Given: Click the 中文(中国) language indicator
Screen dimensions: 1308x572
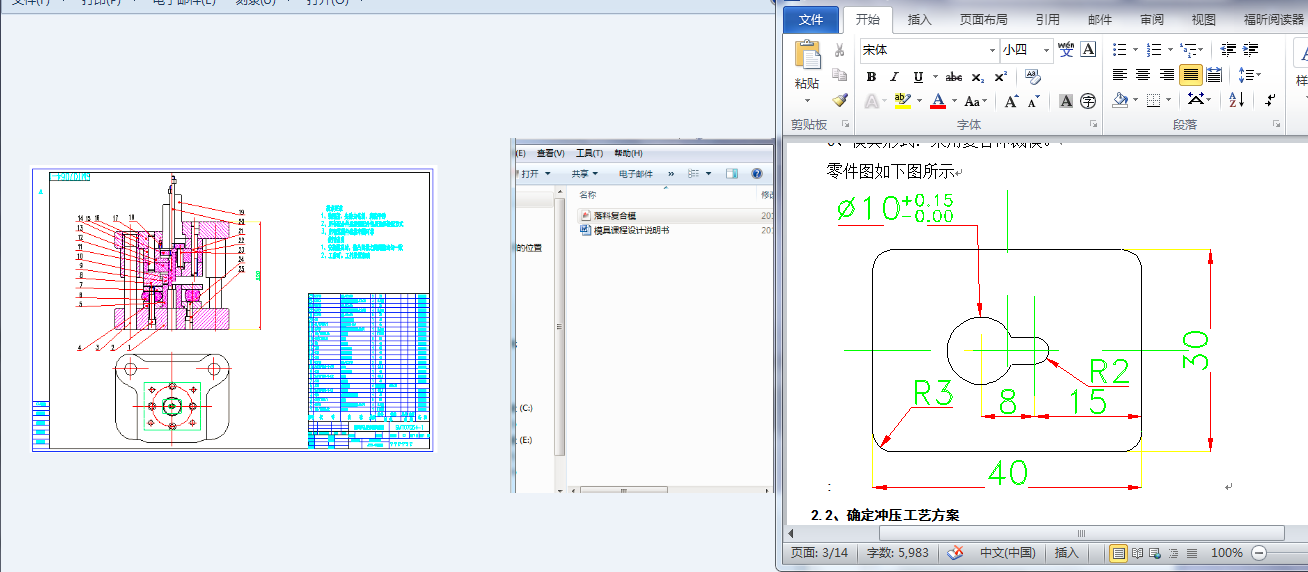Looking at the screenshot, I should coord(1007,553).
